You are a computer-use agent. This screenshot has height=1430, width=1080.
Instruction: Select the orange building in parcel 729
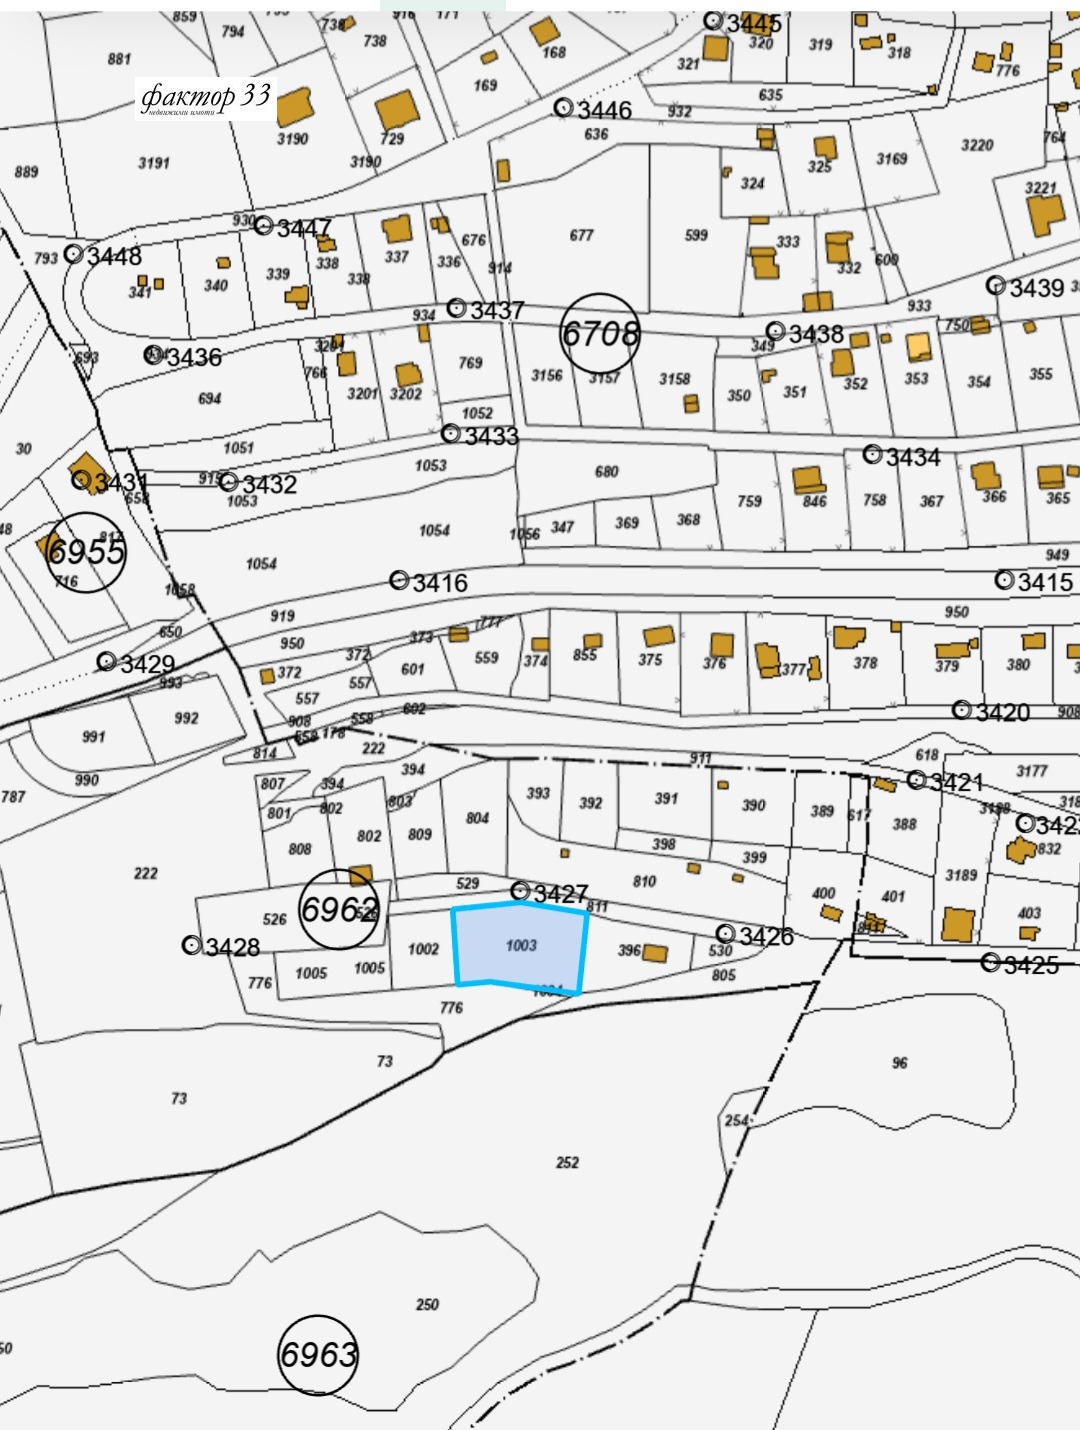point(397,110)
